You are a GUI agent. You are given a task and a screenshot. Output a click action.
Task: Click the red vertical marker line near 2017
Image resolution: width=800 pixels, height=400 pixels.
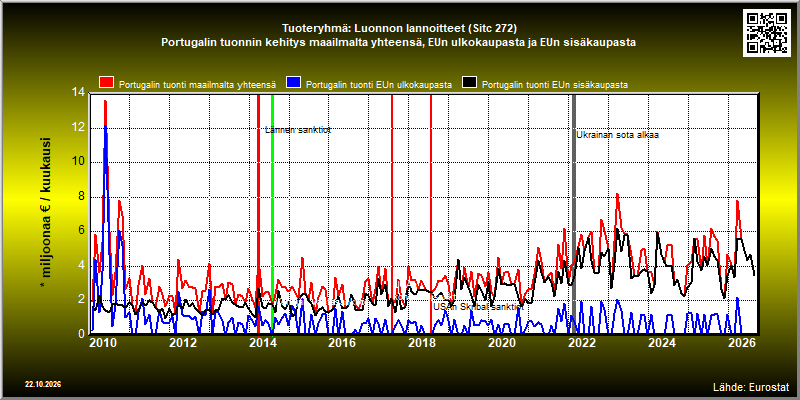pos(392,214)
